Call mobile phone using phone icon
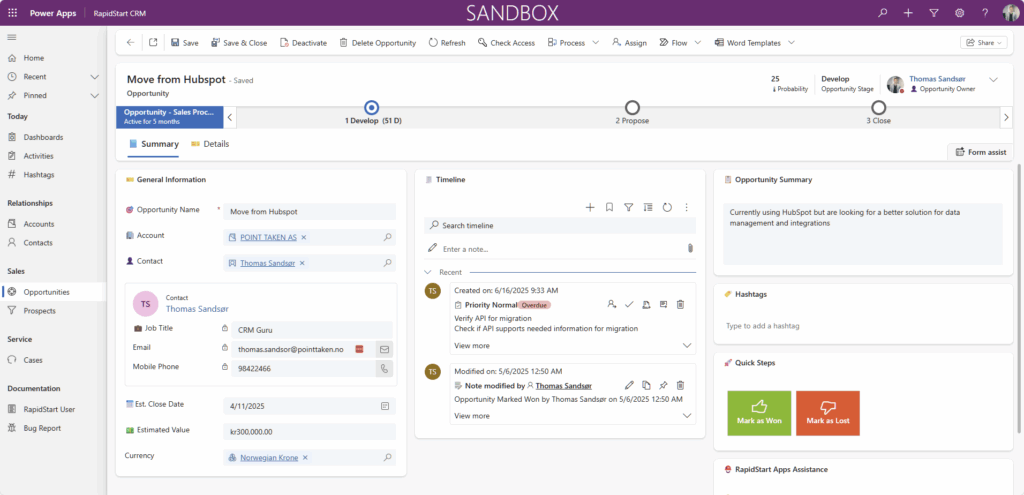Viewport: 1024px width, 495px height. pyautogui.click(x=385, y=368)
